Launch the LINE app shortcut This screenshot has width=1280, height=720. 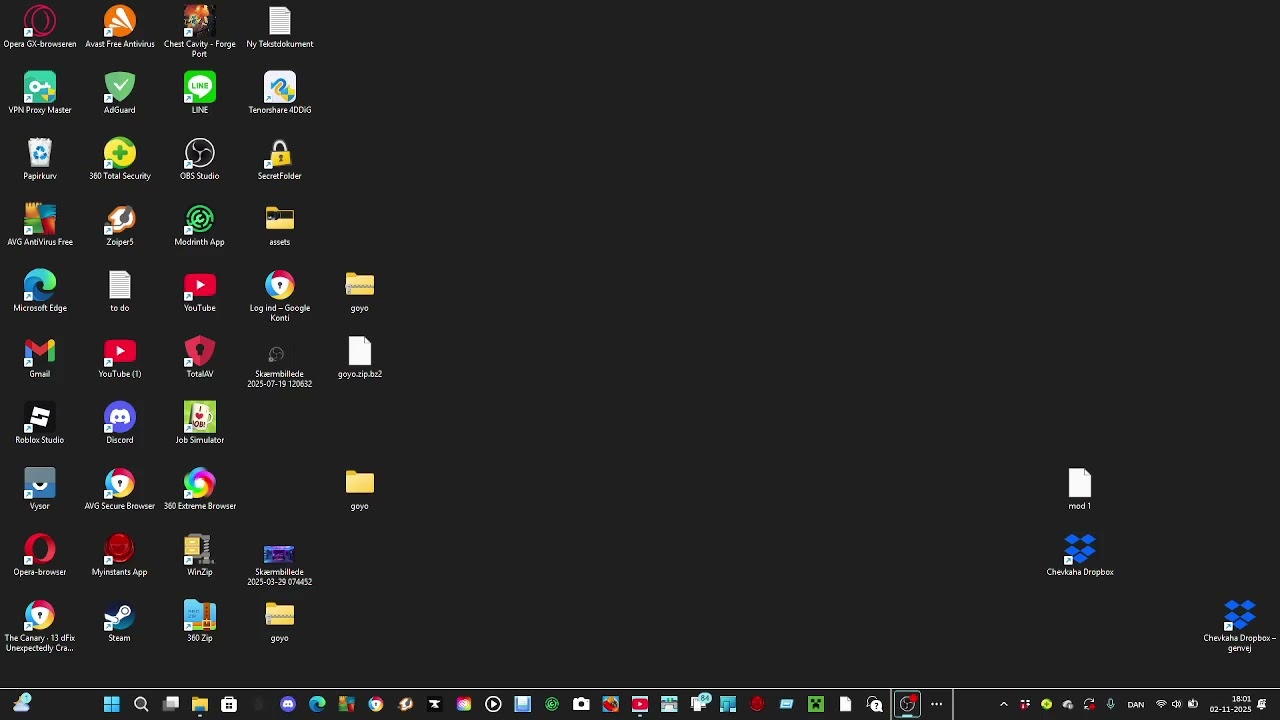tap(200, 93)
